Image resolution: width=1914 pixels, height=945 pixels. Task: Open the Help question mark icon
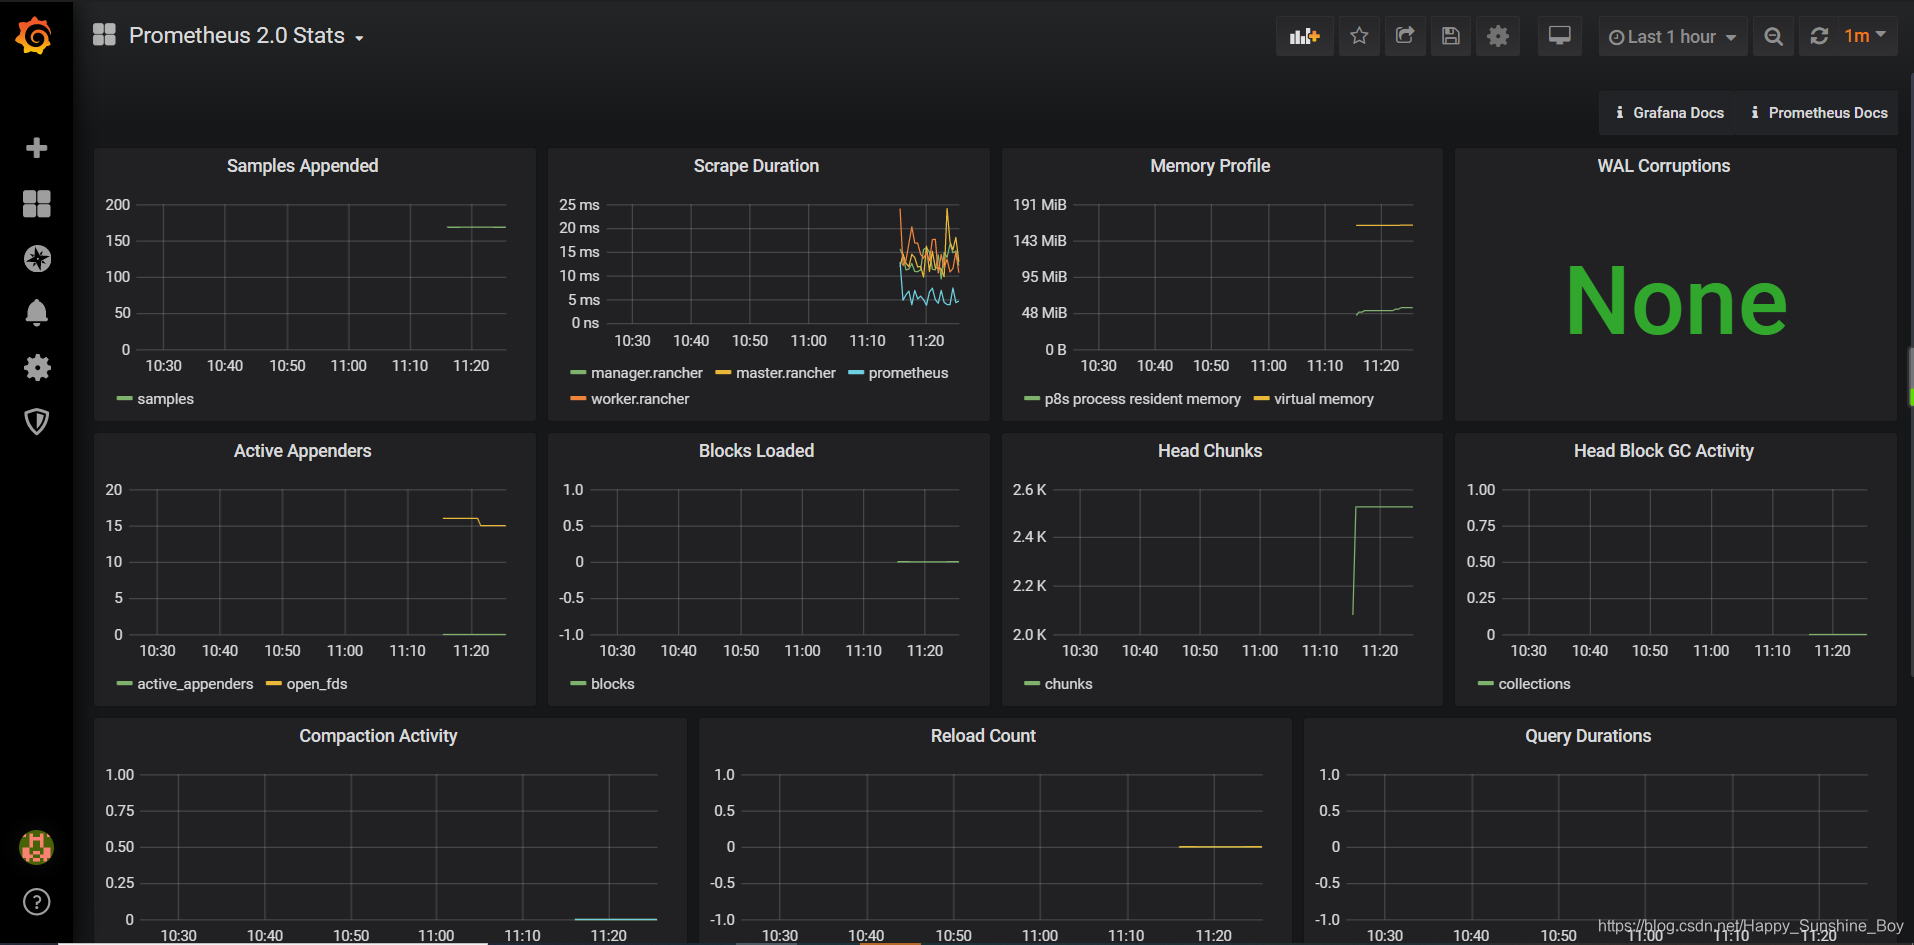37,902
